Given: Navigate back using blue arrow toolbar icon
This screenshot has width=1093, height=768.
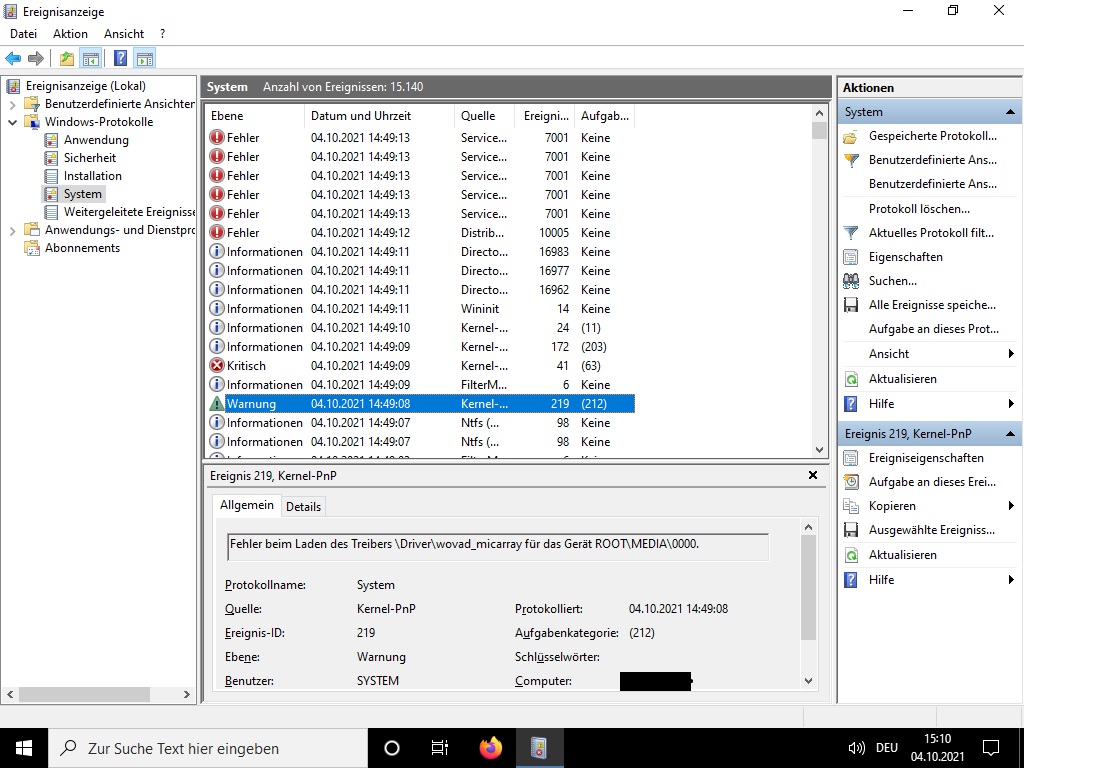Looking at the screenshot, I should click(x=12, y=58).
